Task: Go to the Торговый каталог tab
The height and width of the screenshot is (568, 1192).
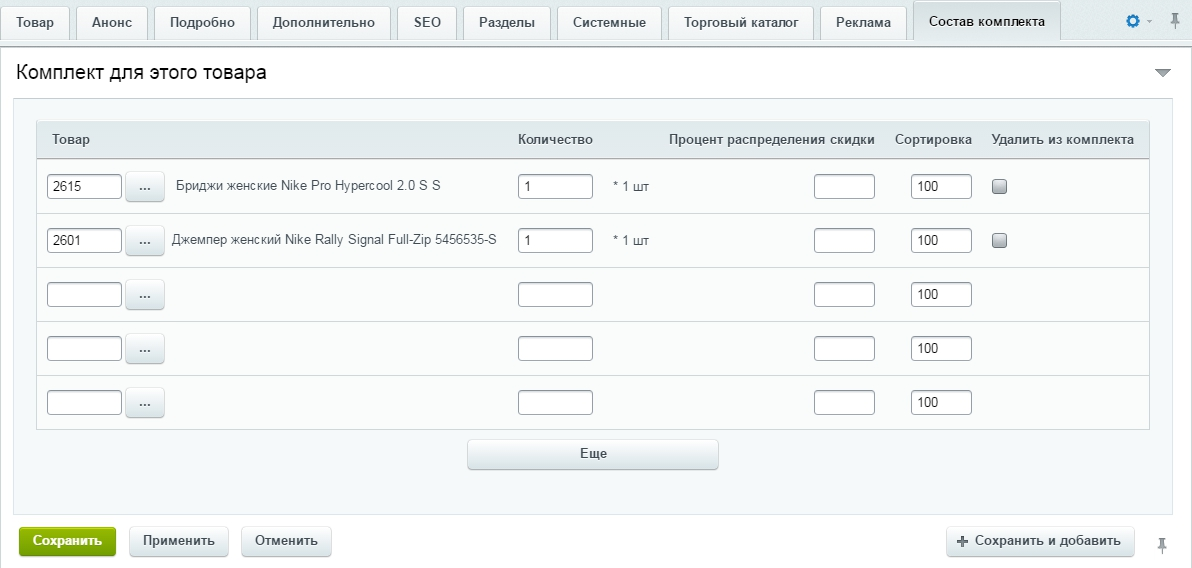Action: coord(741,23)
